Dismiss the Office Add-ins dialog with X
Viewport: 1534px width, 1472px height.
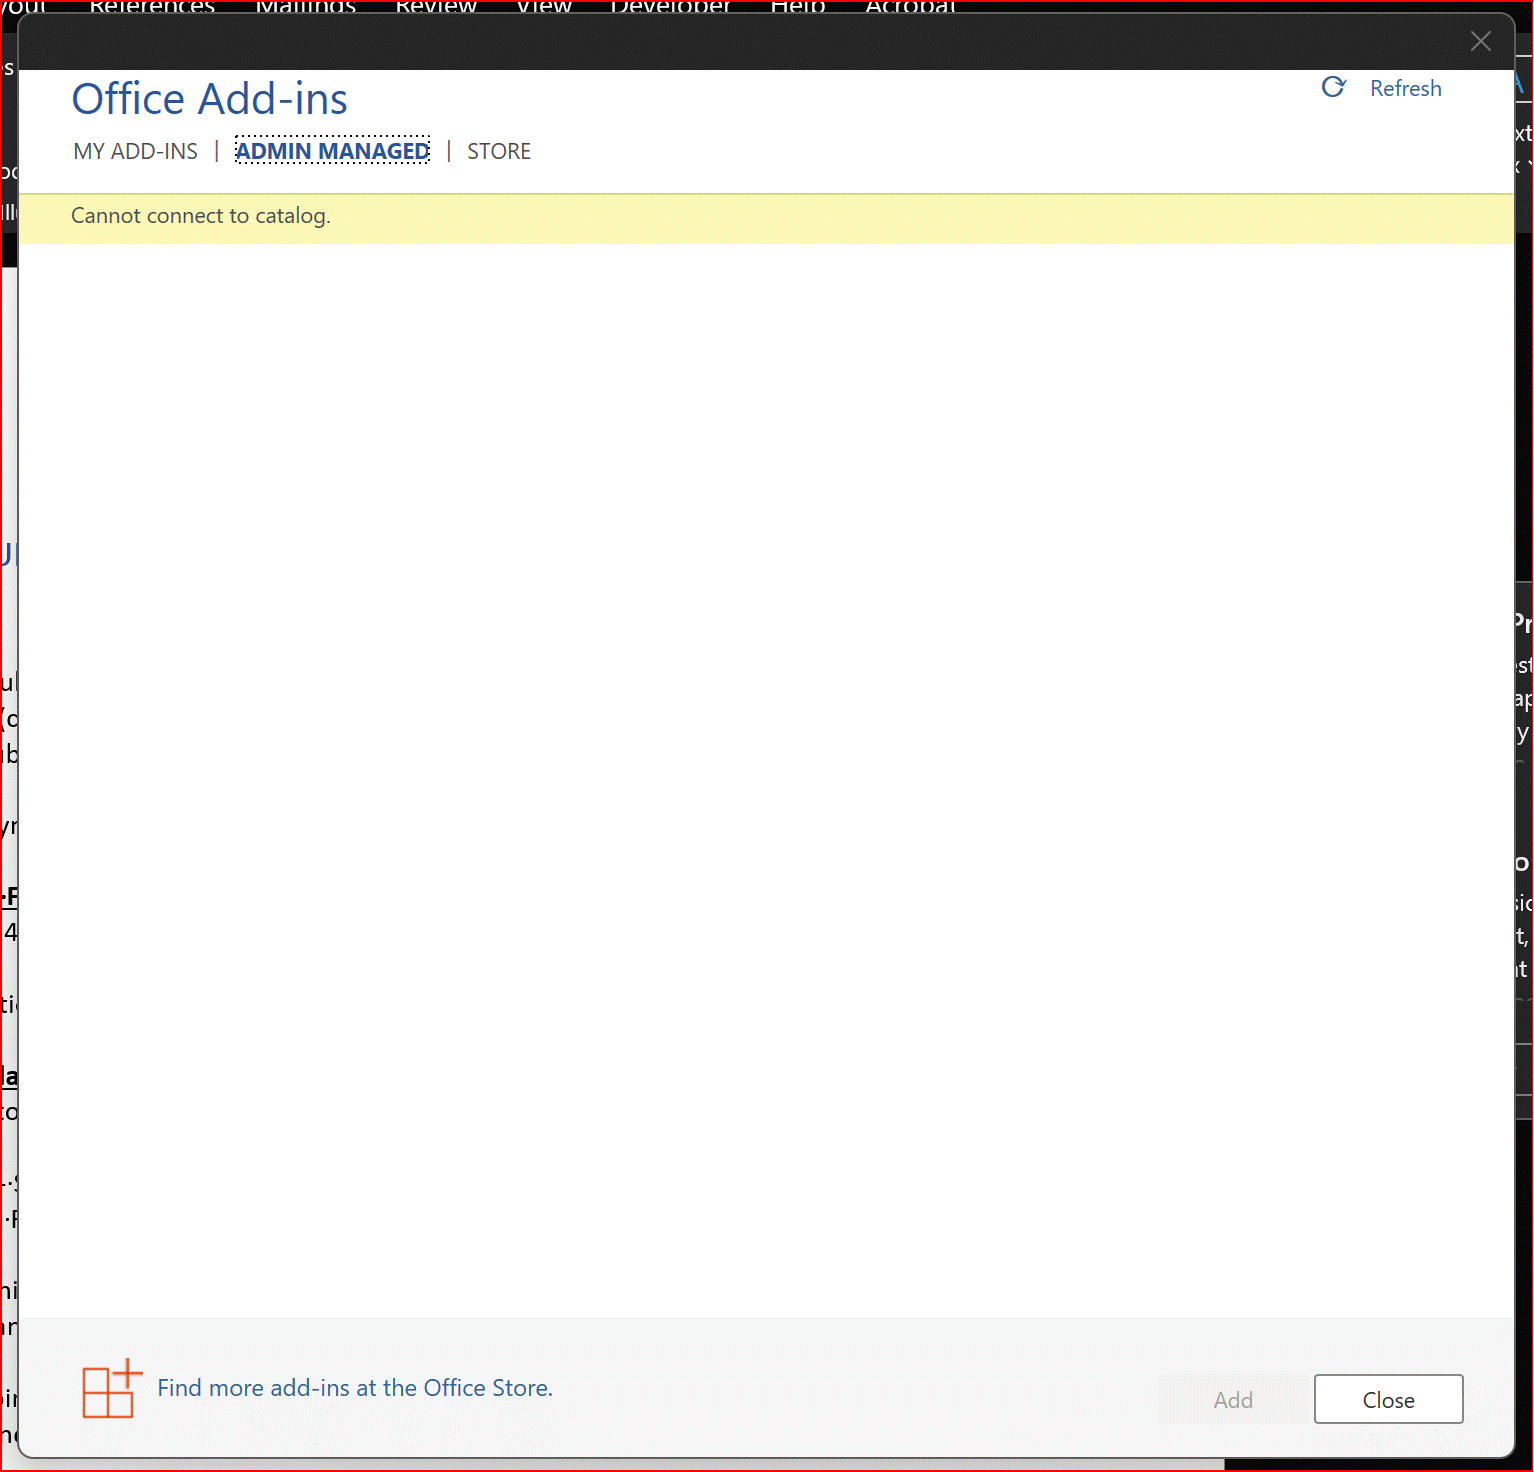click(x=1481, y=41)
